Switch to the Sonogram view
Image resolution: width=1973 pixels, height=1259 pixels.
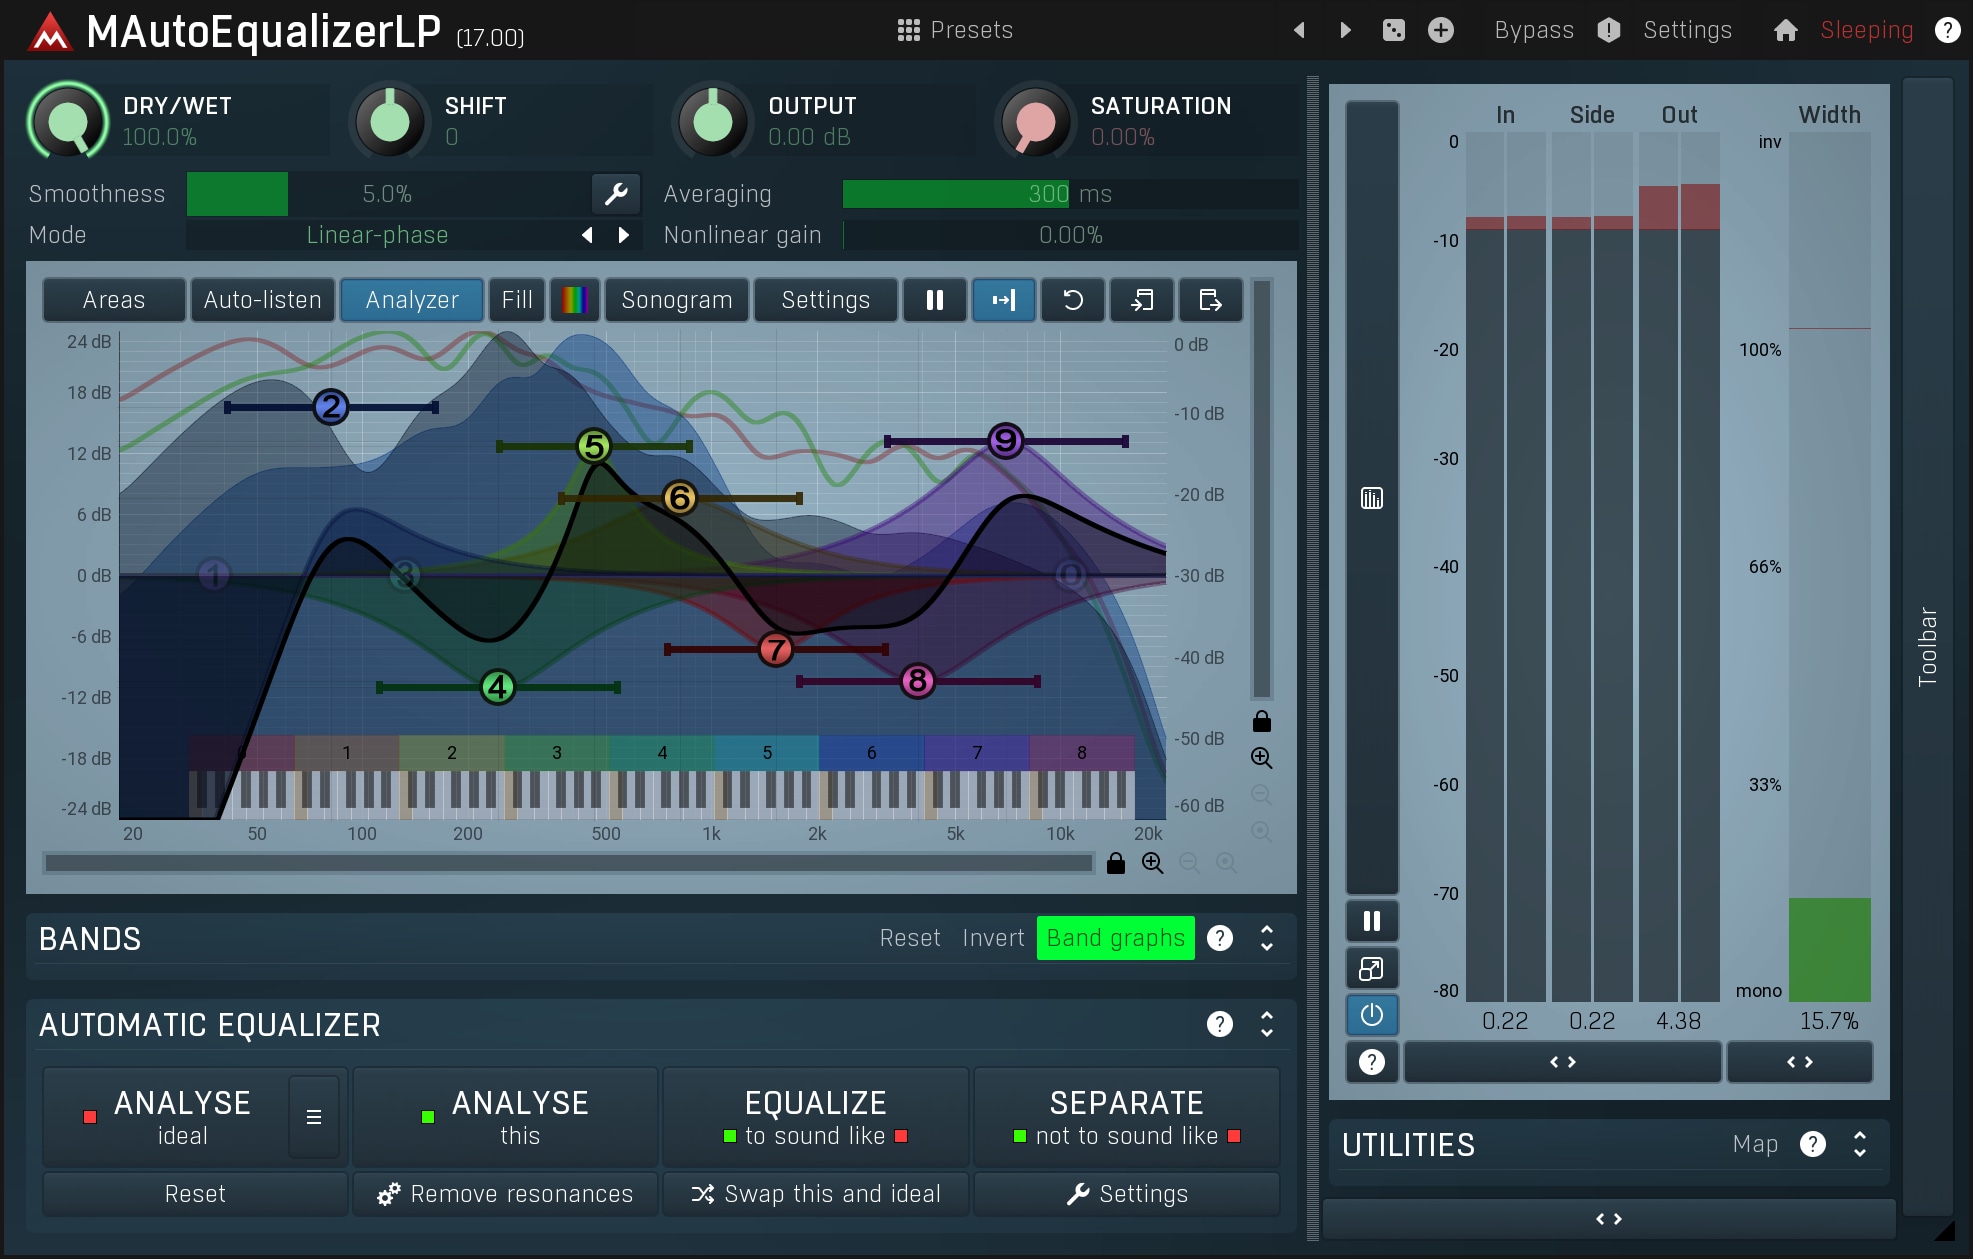point(676,300)
